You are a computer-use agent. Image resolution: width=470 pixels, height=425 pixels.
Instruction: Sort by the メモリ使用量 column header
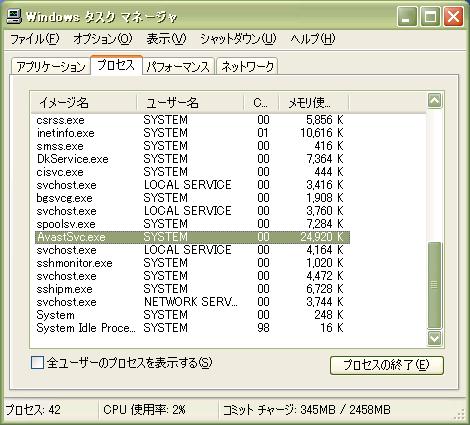pyautogui.click(x=313, y=102)
